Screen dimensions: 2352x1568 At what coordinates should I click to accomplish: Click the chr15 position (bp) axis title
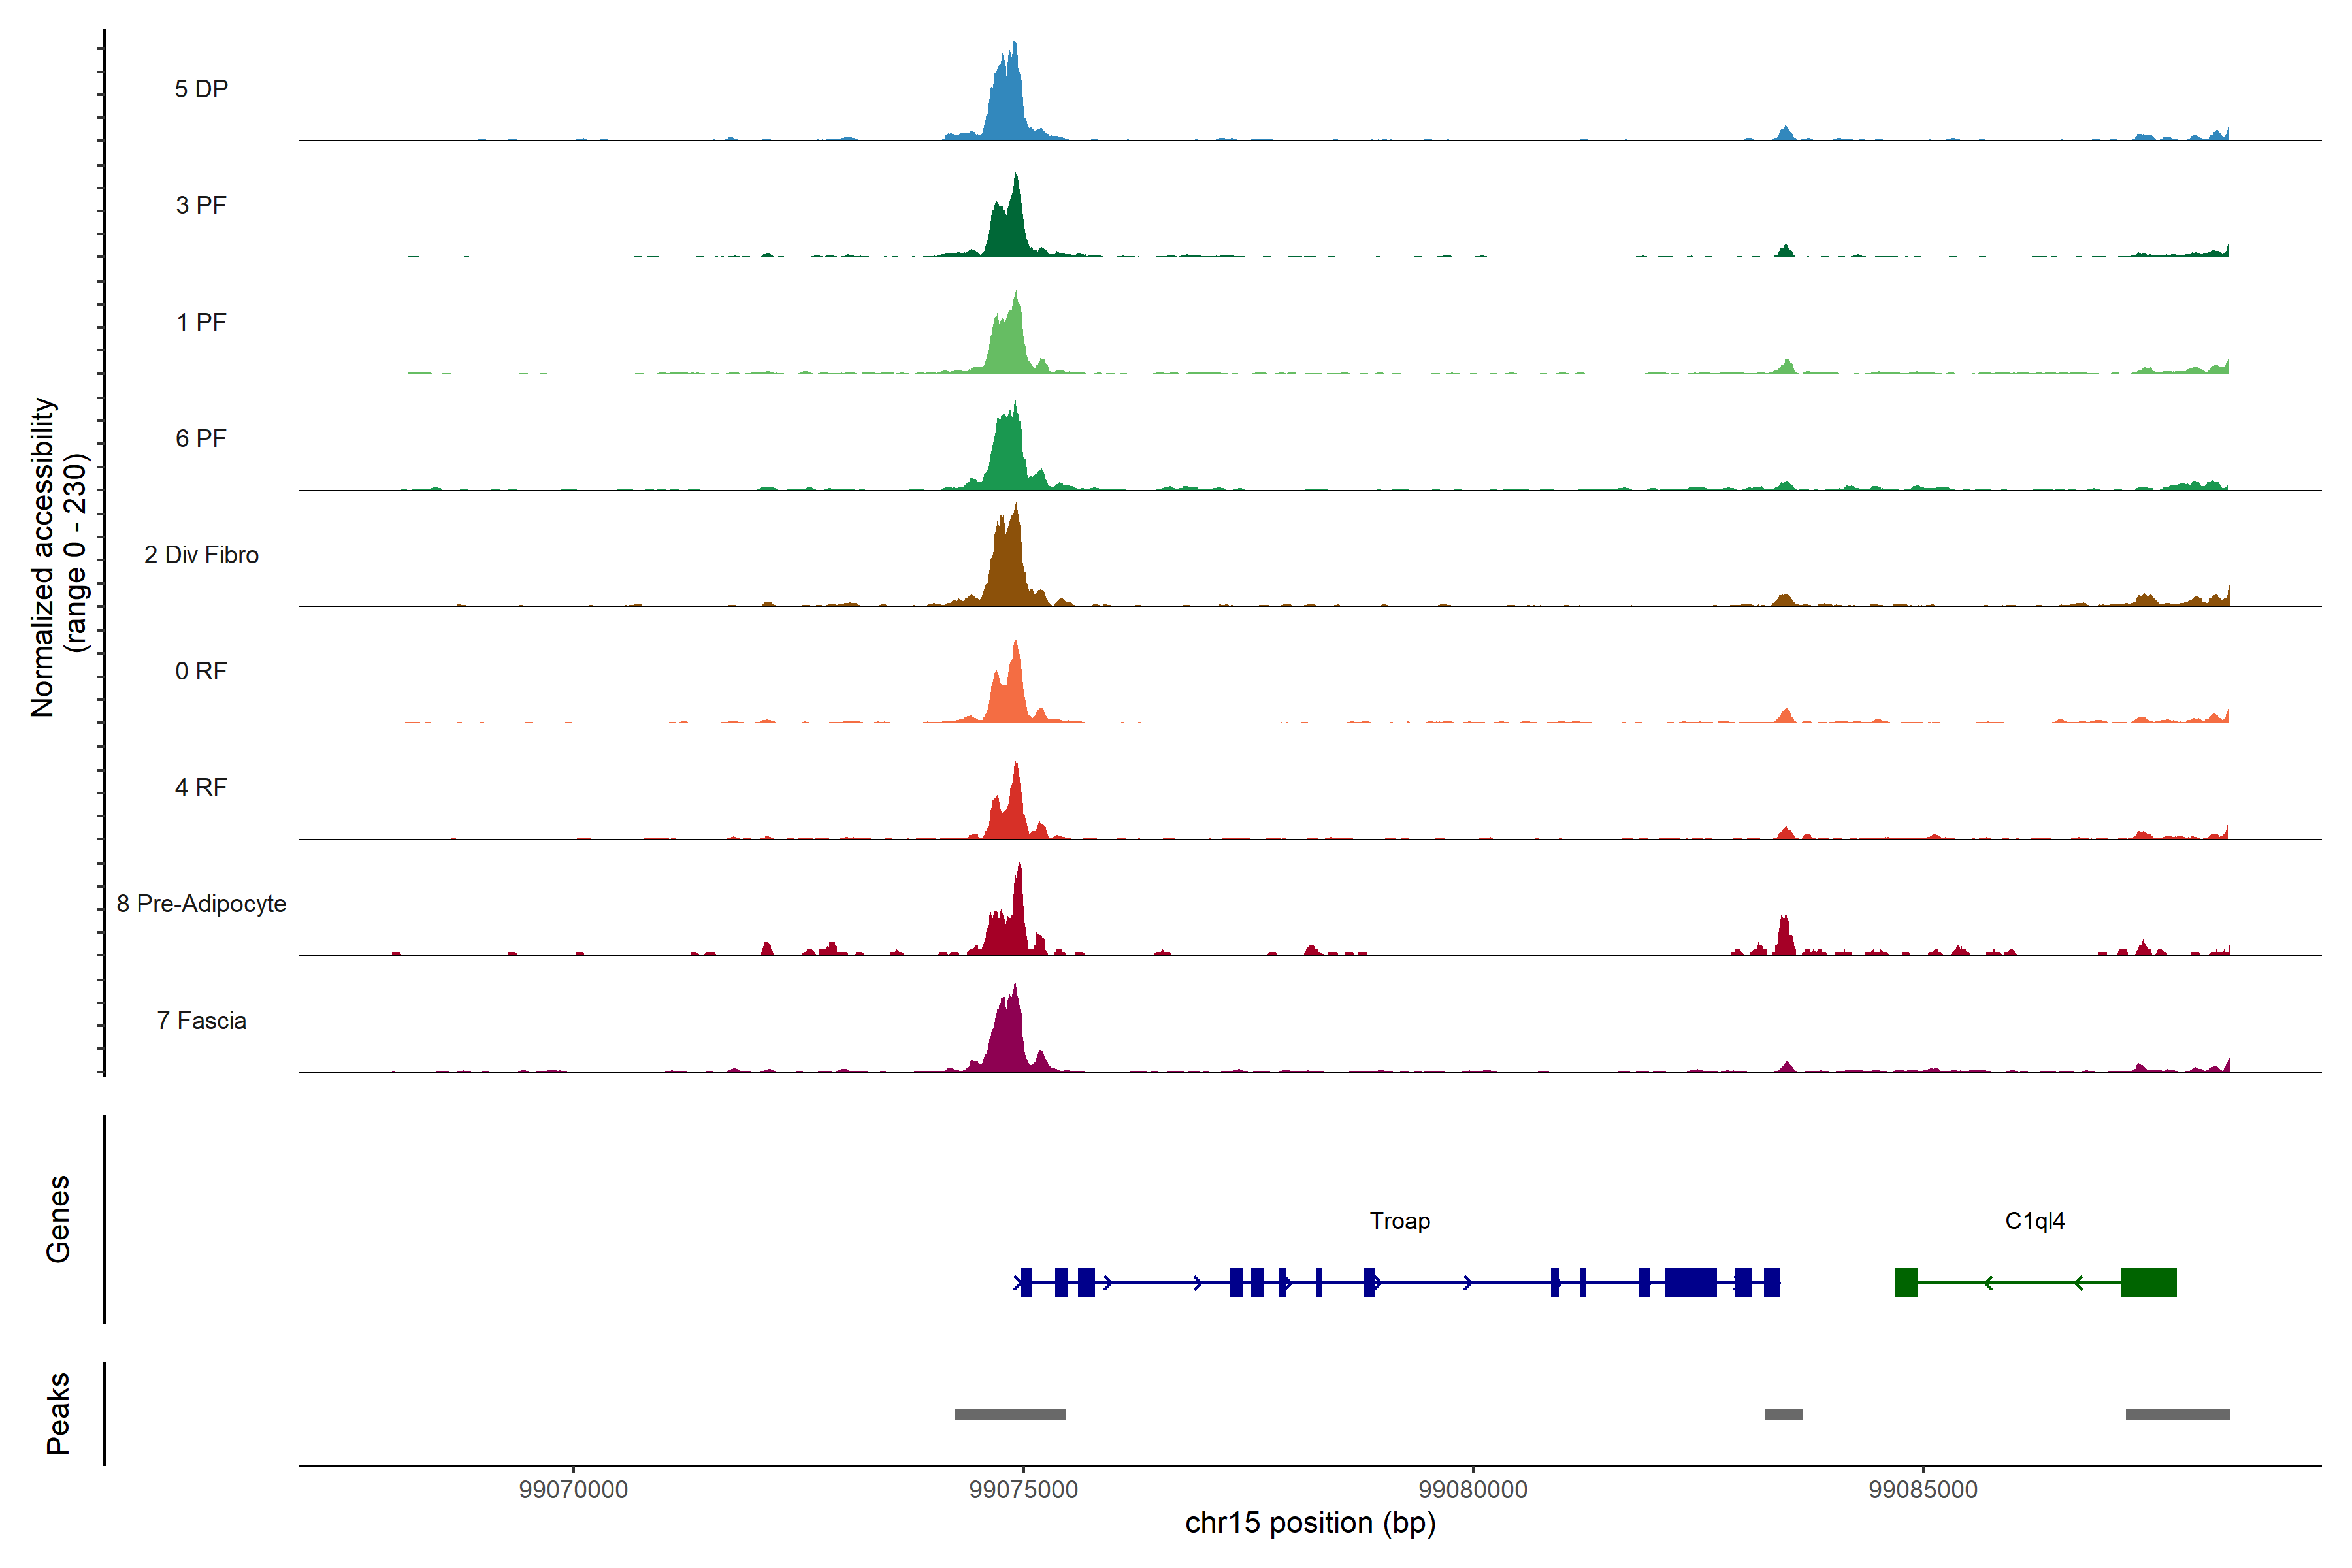tap(1310, 1523)
